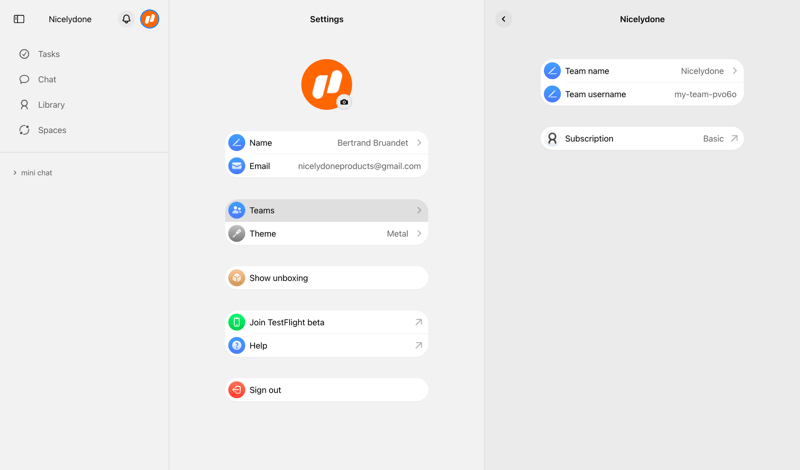Click the camera icon on profile picture
This screenshot has width=800, height=470.
click(344, 102)
